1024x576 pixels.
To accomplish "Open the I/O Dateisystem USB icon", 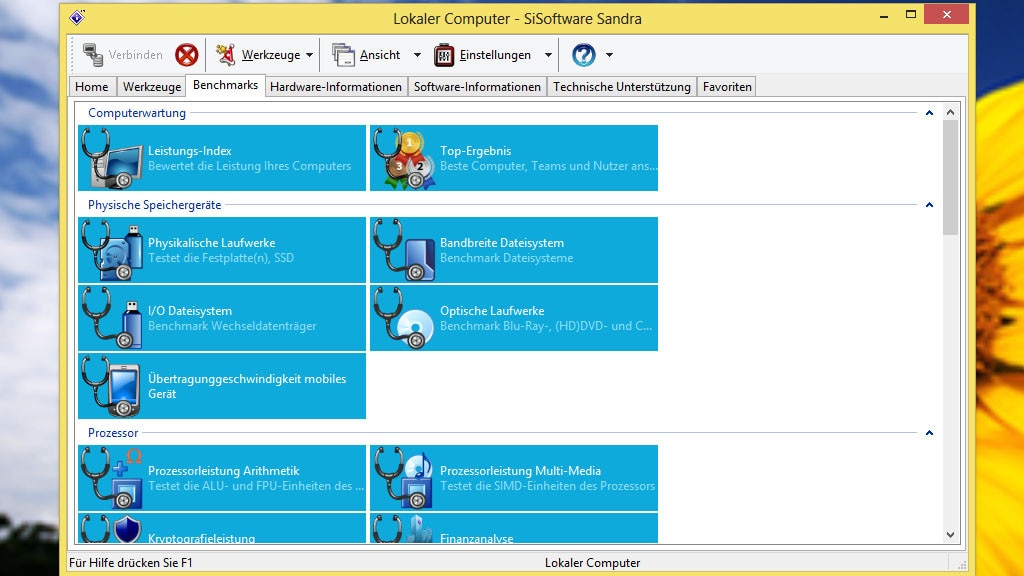I will [x=112, y=318].
